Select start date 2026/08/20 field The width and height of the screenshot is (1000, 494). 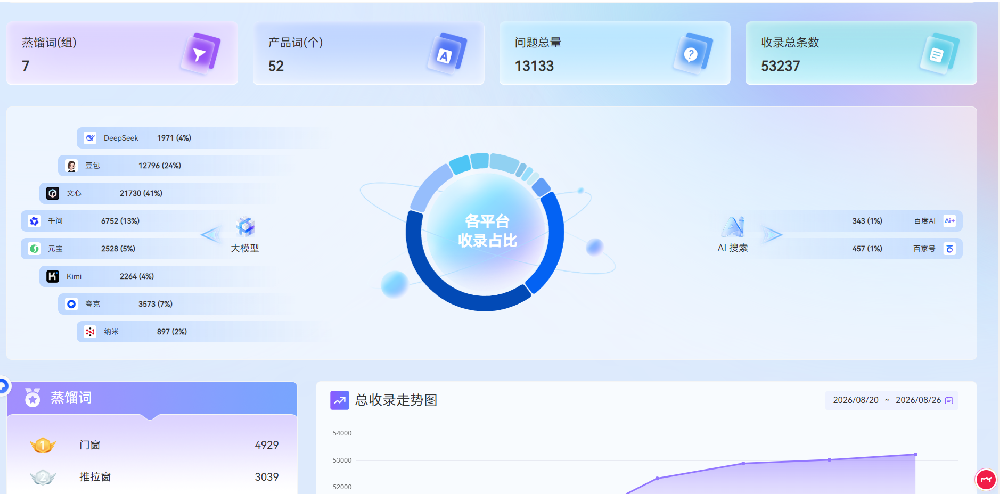pos(855,400)
